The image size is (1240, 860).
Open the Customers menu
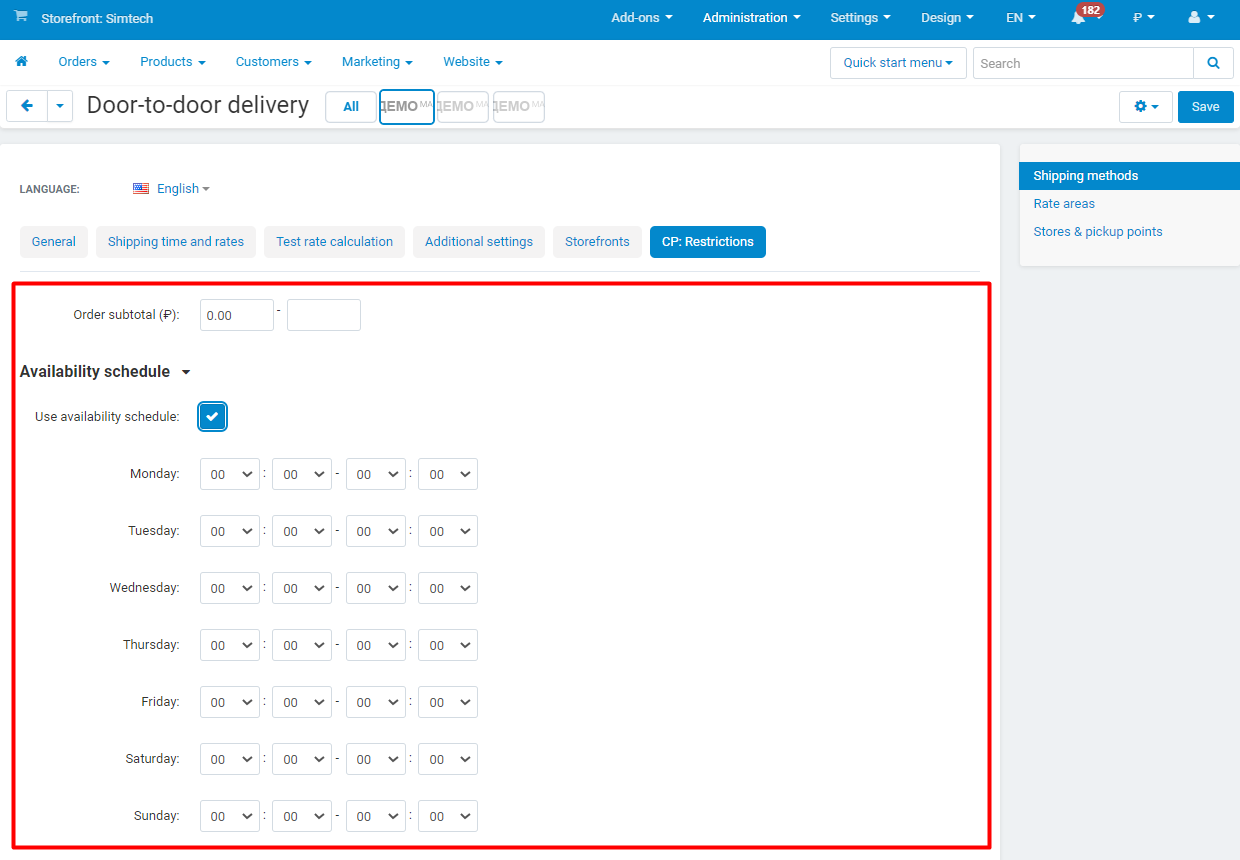click(273, 62)
